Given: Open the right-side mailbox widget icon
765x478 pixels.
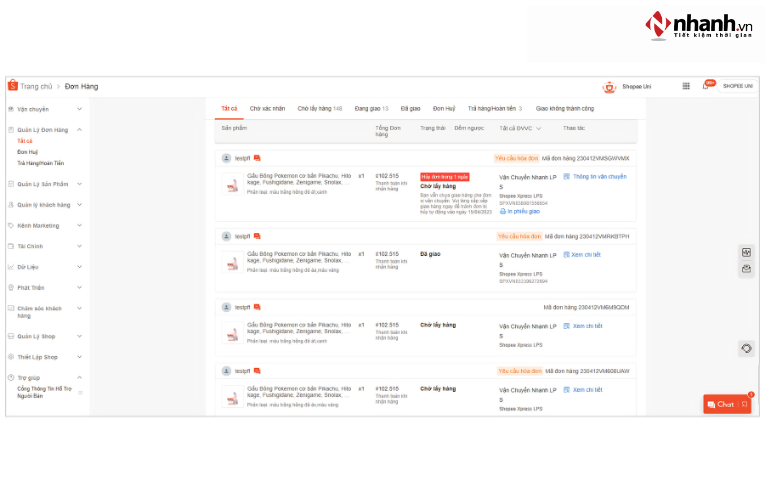Looking at the screenshot, I should coord(746,269).
